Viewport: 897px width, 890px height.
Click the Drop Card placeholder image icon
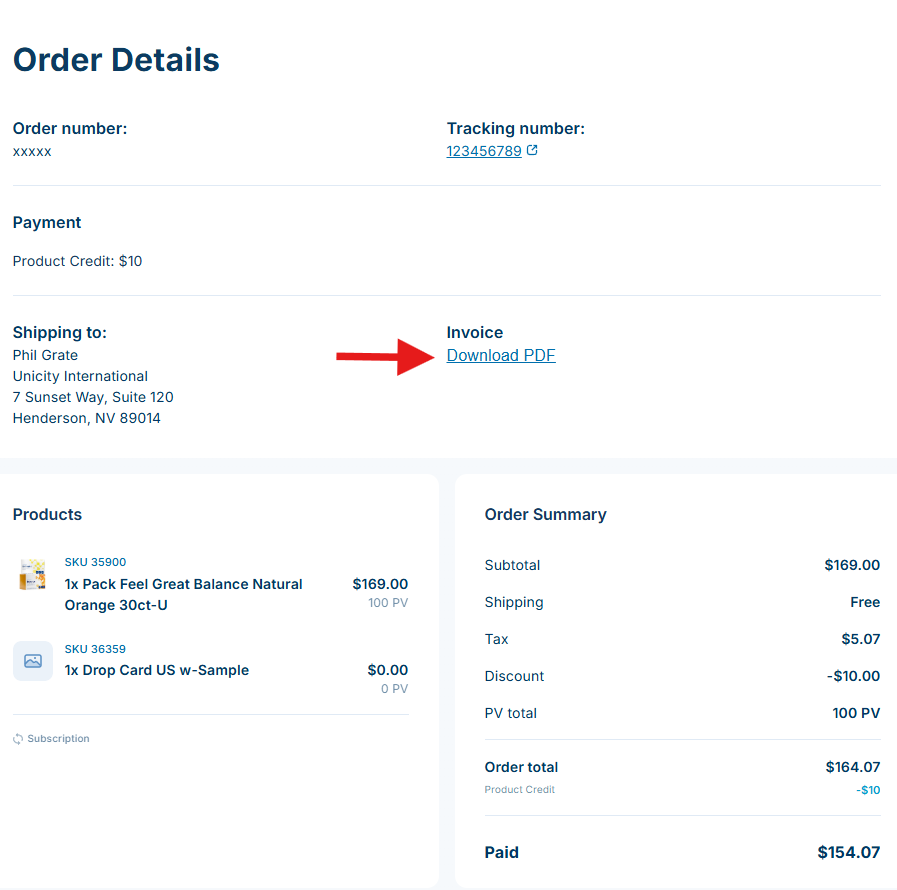(x=33, y=661)
